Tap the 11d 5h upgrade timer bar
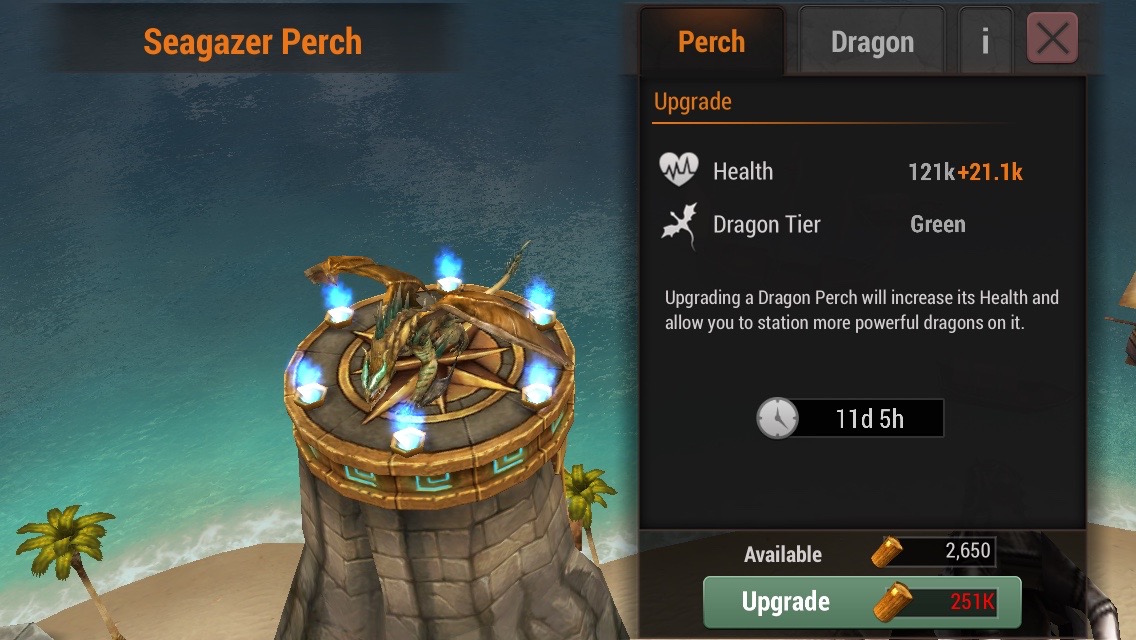1136x640 pixels. (851, 418)
